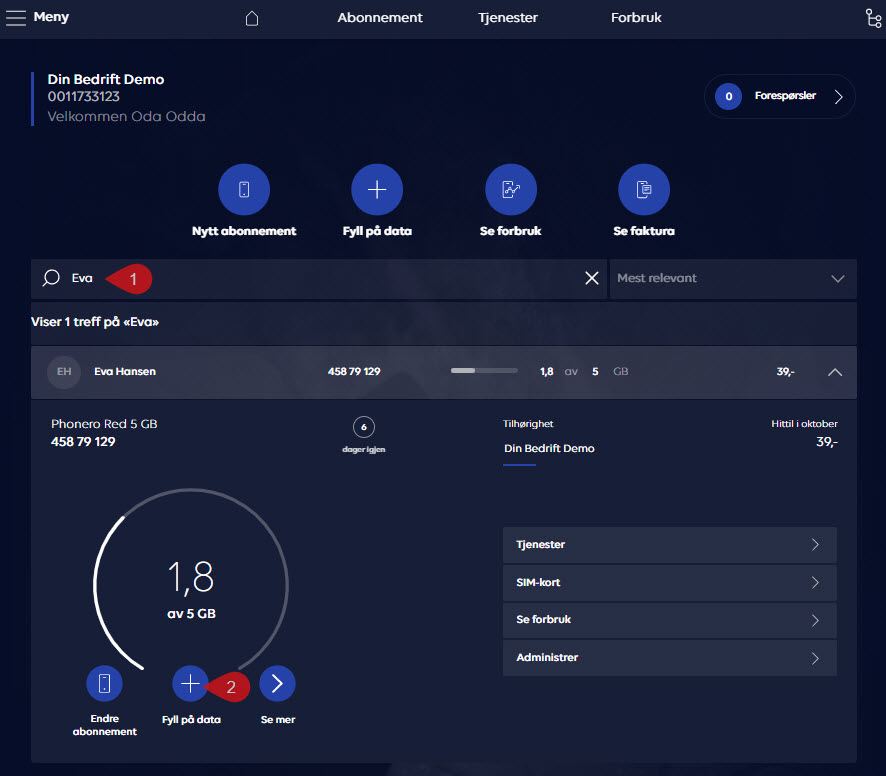Click the Din Bedrift Demo company heading

coord(106,79)
